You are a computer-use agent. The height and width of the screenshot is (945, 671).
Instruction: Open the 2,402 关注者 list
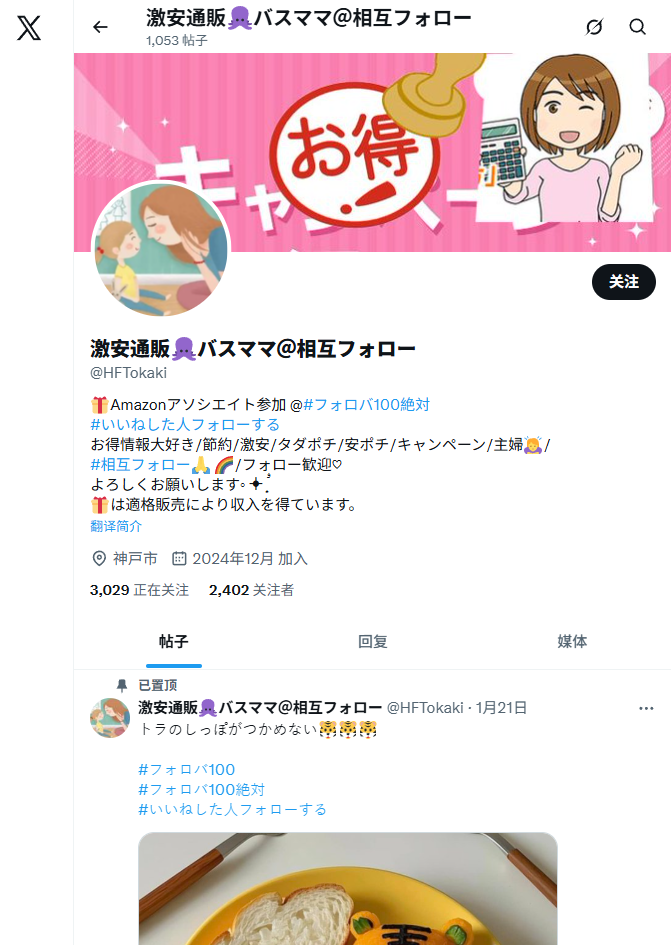point(251,590)
